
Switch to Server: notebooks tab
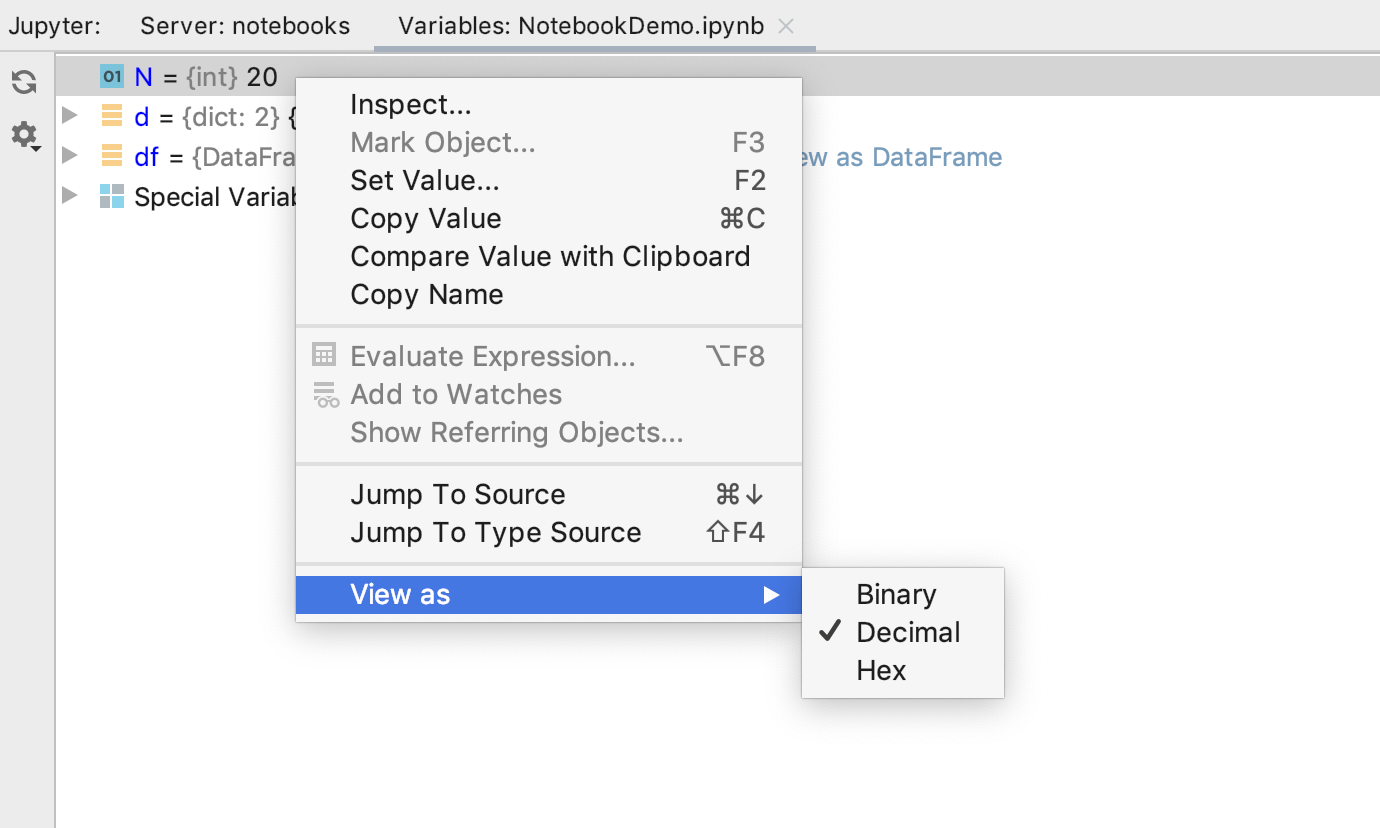[245, 26]
